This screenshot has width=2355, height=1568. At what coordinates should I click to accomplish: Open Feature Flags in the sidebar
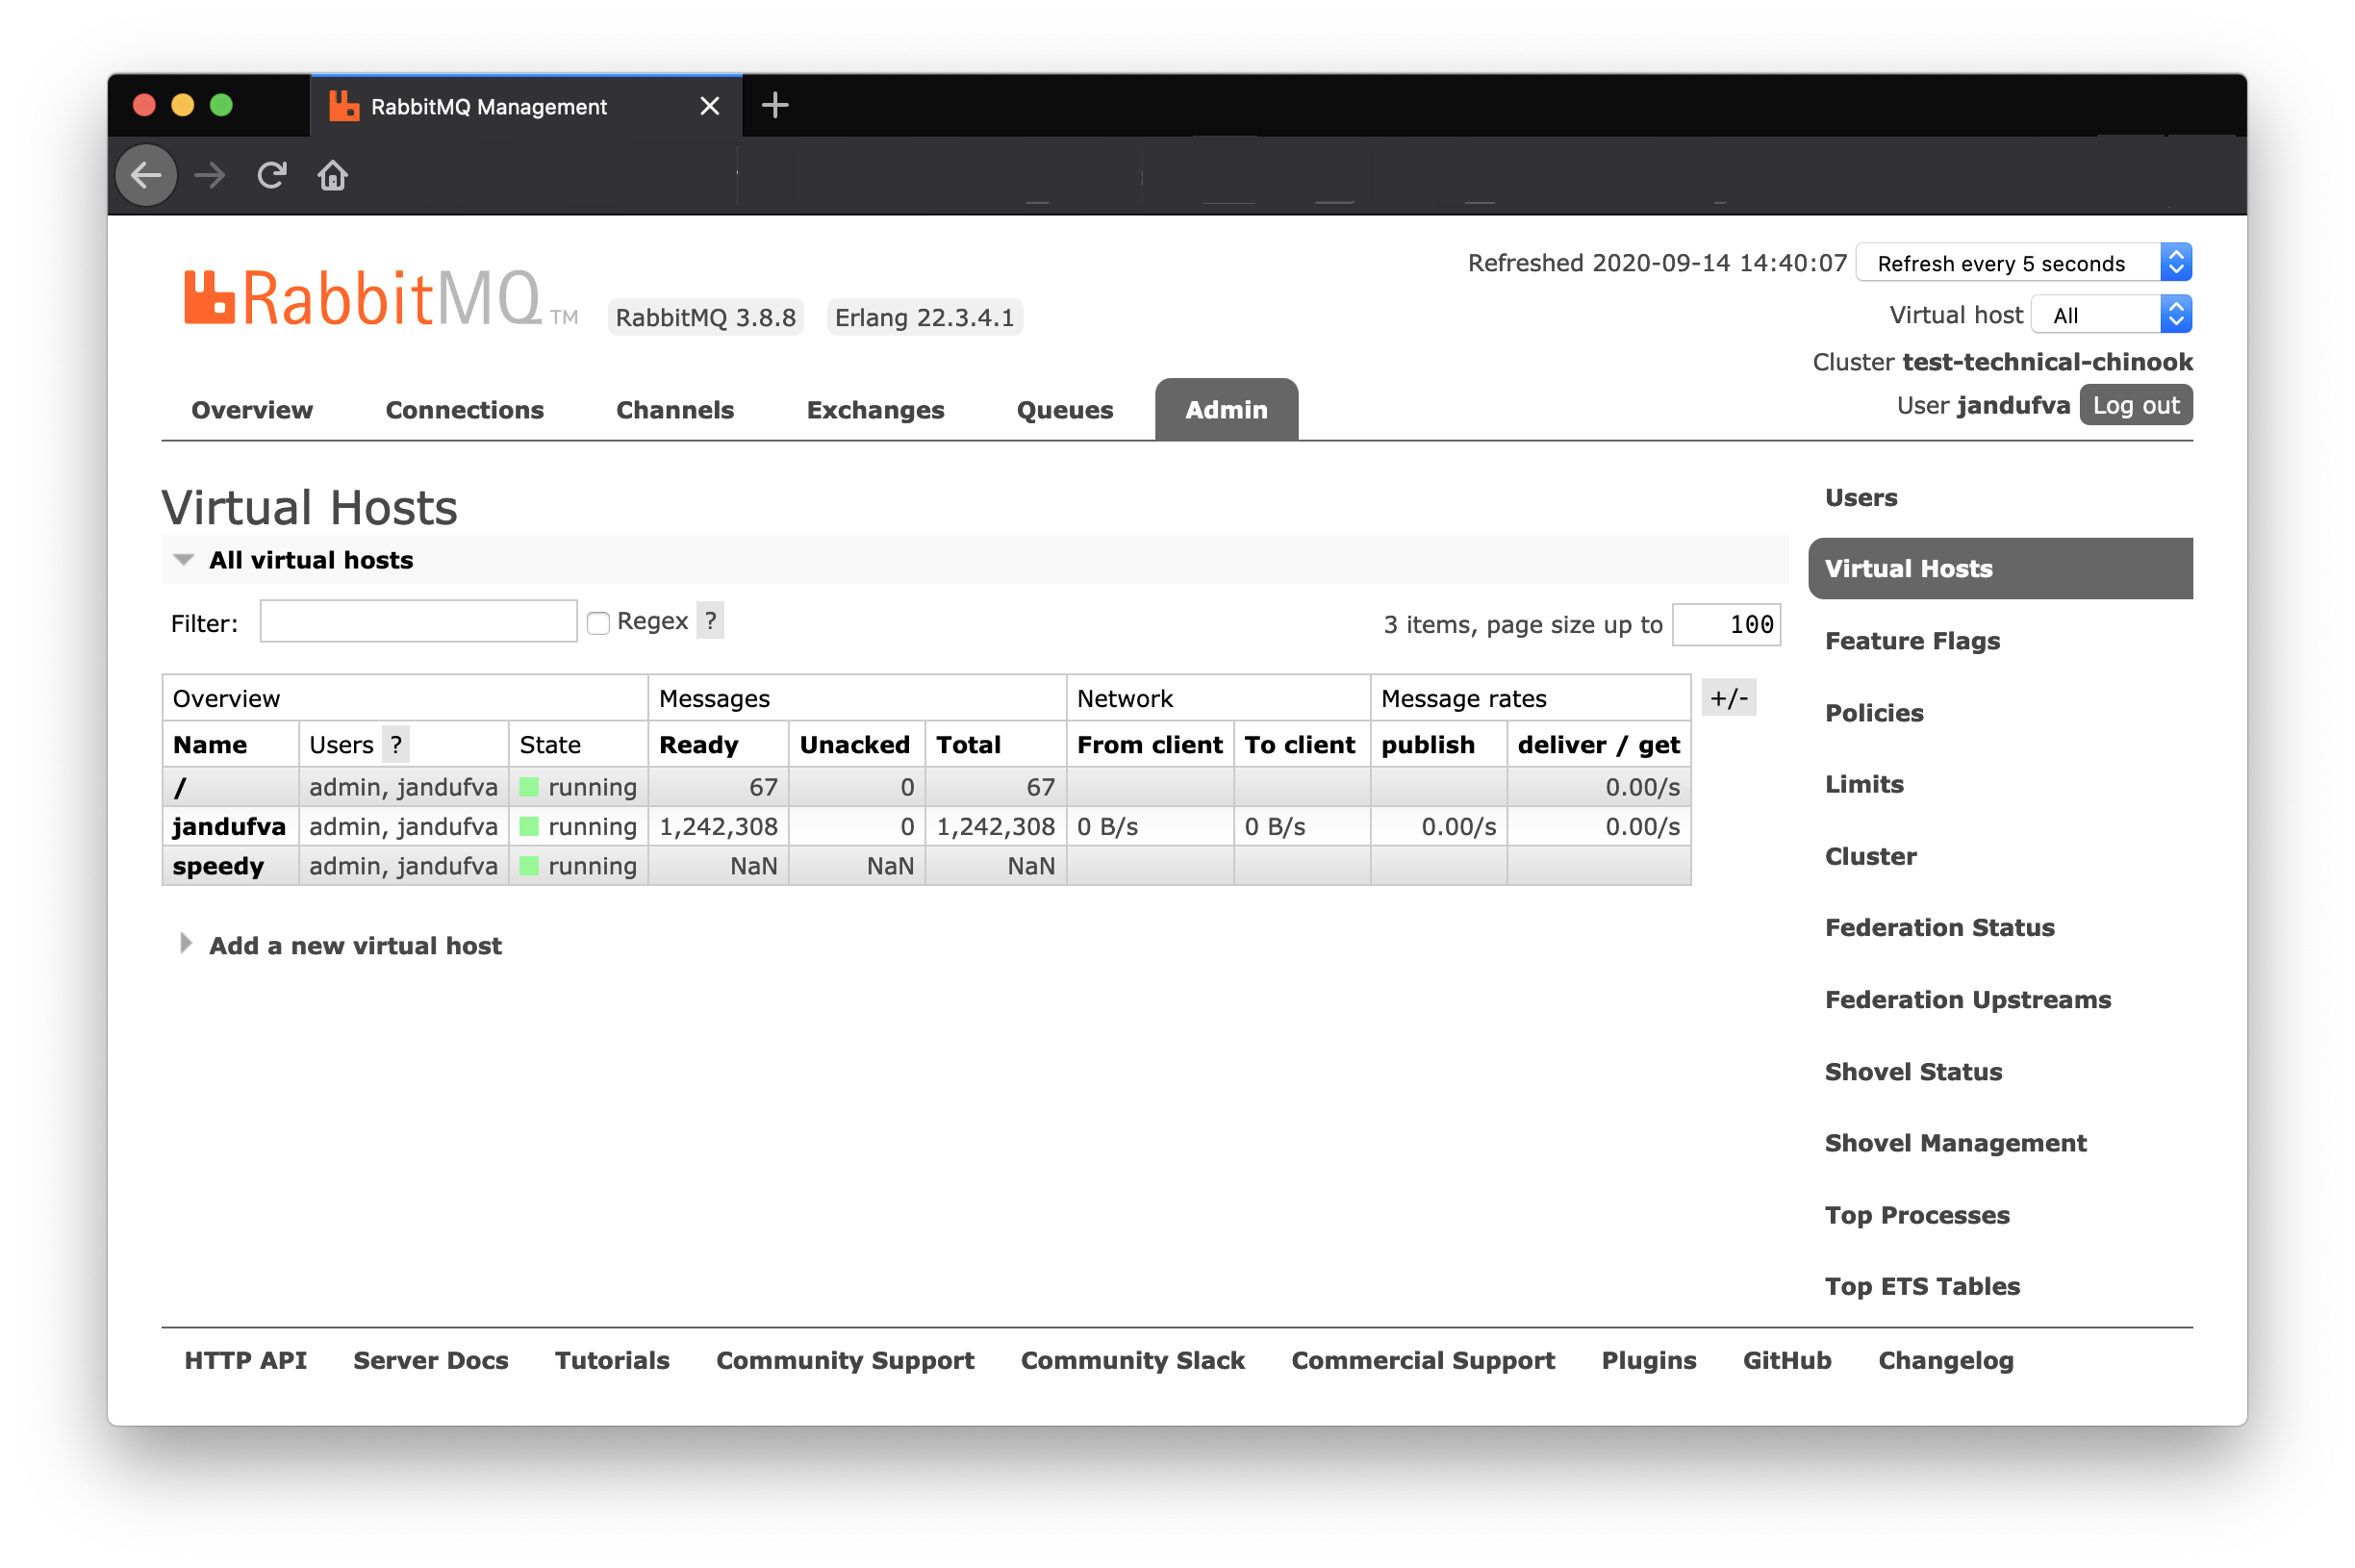coord(1912,641)
